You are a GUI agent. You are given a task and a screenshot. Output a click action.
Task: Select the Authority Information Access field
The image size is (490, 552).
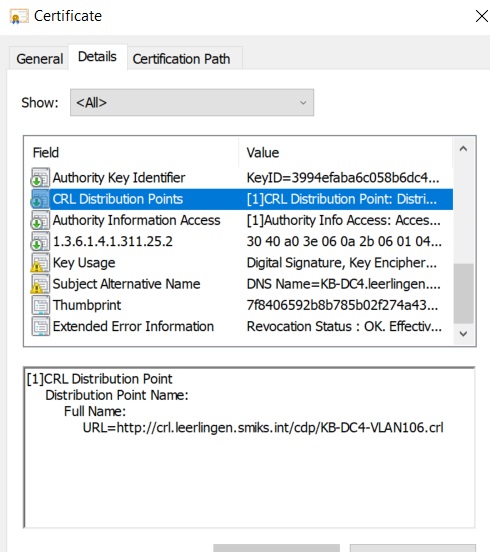(238, 220)
